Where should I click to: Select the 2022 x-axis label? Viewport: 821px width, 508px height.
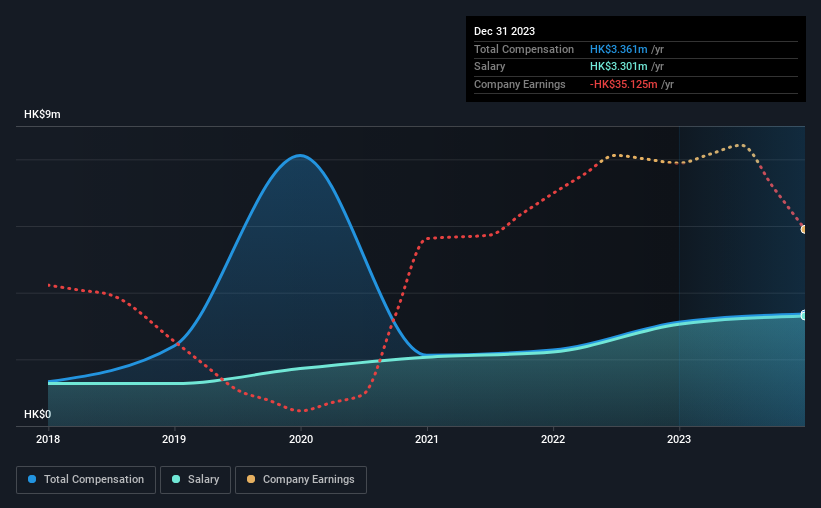click(x=553, y=439)
